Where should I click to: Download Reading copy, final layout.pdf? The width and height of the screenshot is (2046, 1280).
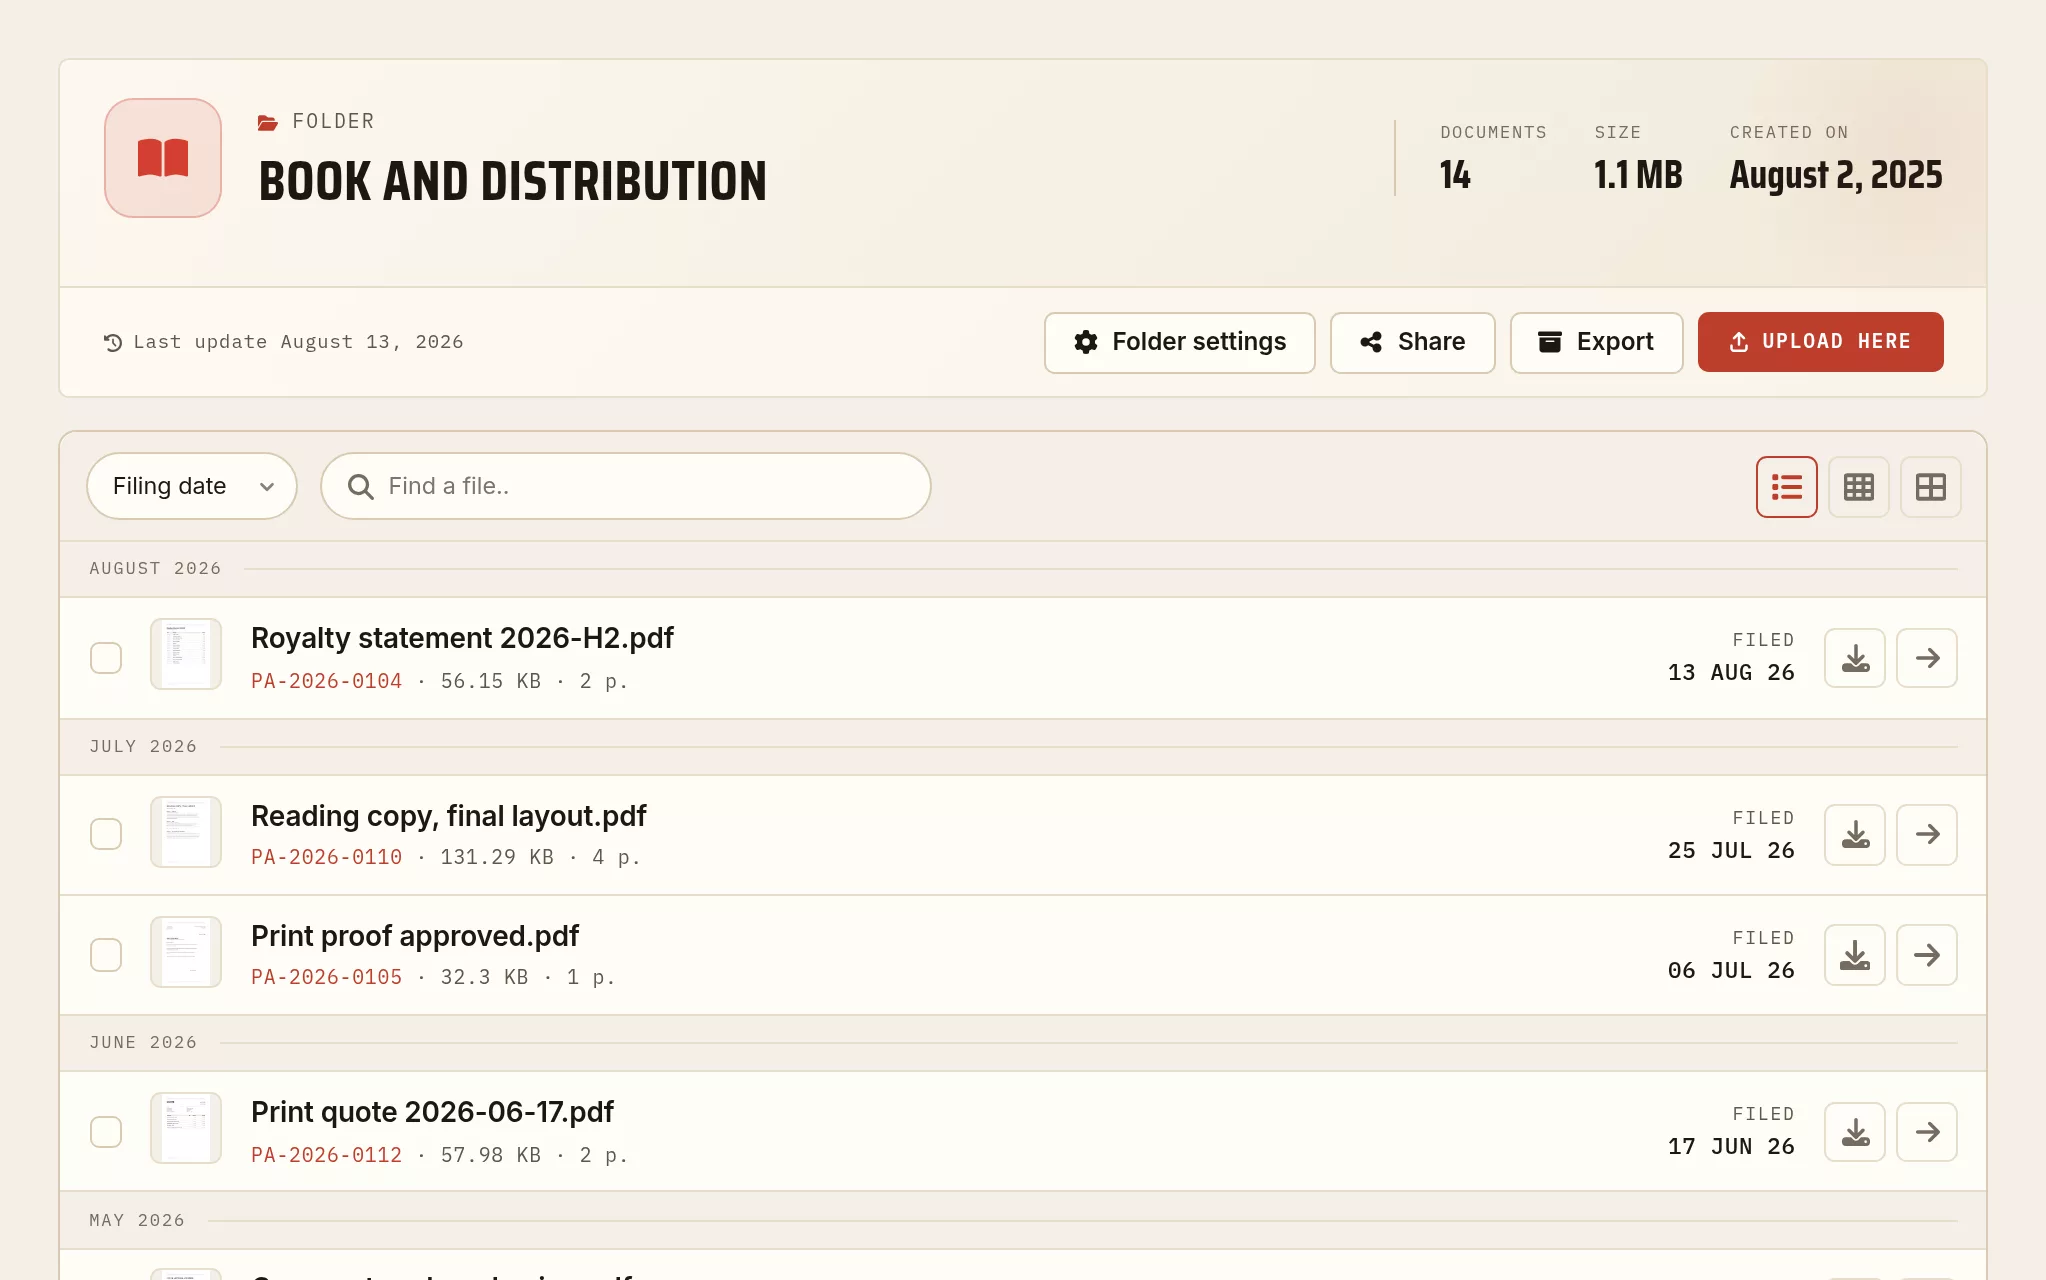1855,835
